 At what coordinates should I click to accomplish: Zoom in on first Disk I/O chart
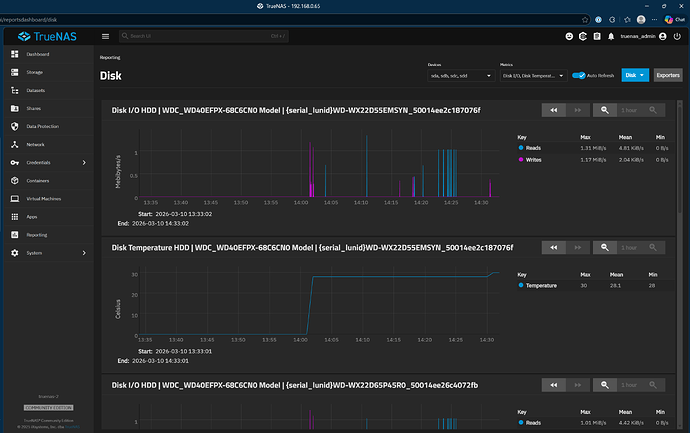click(653, 110)
